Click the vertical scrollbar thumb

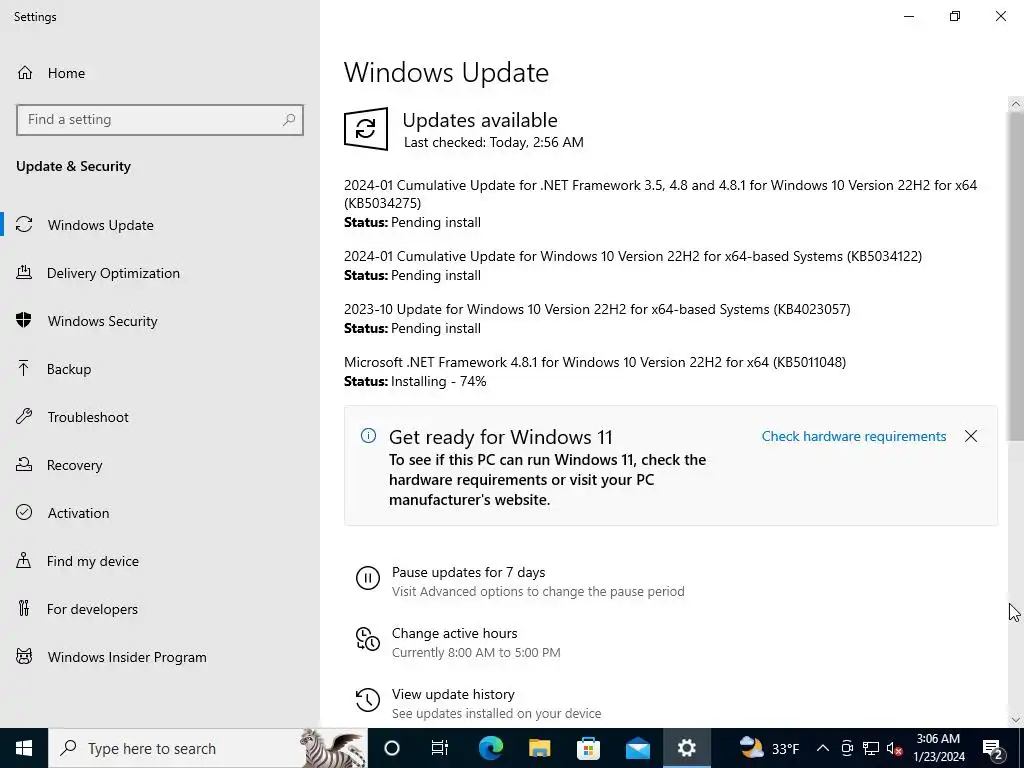tap(1016, 276)
